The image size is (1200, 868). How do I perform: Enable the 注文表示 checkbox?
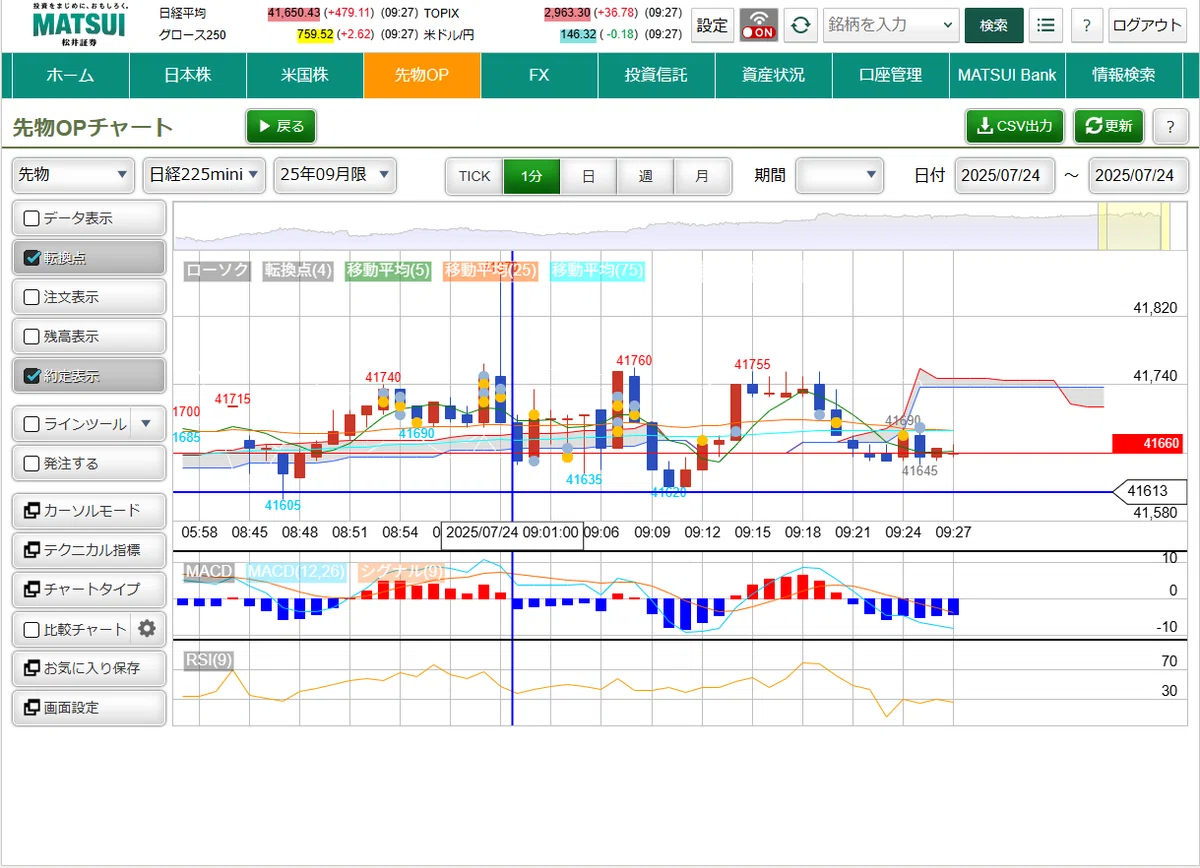31,297
